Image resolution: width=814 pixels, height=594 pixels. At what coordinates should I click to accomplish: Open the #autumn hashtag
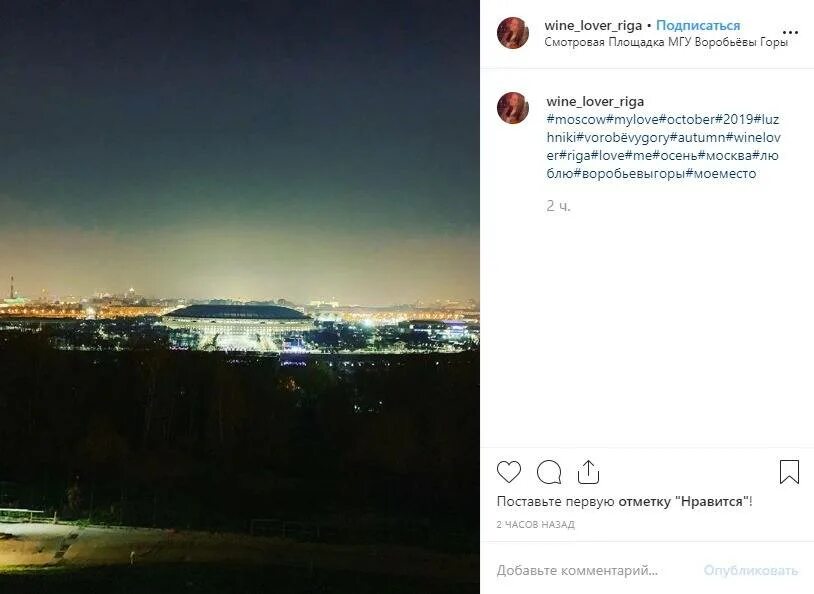pyautogui.click(x=697, y=138)
